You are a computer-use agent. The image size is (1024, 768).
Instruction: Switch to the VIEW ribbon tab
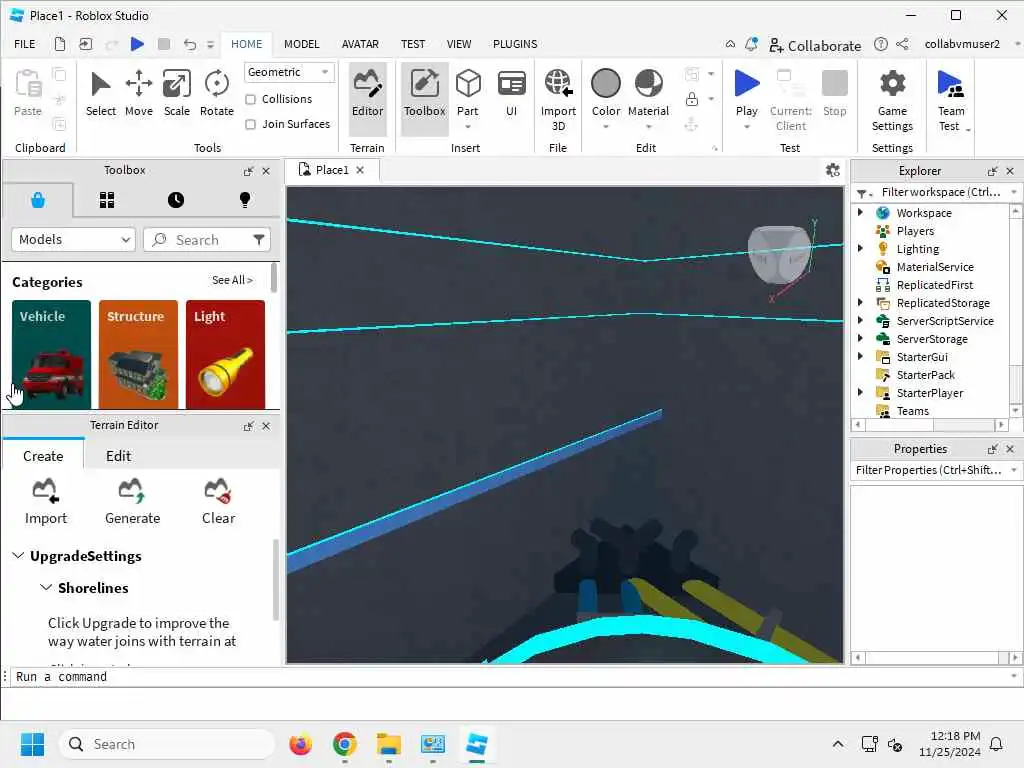(x=458, y=44)
